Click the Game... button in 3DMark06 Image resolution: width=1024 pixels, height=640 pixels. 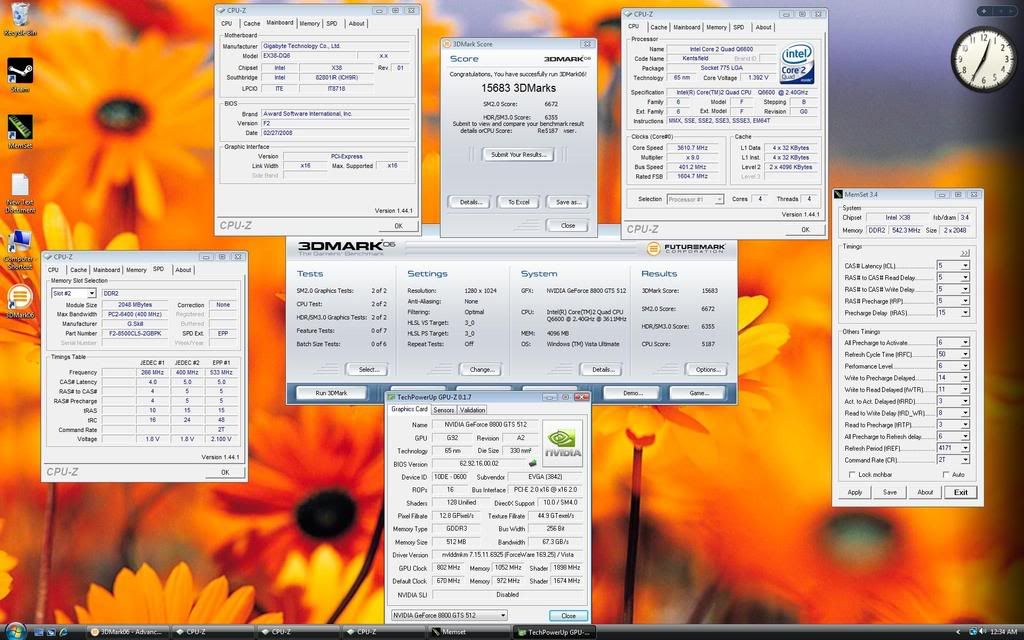pyautogui.click(x=698, y=393)
